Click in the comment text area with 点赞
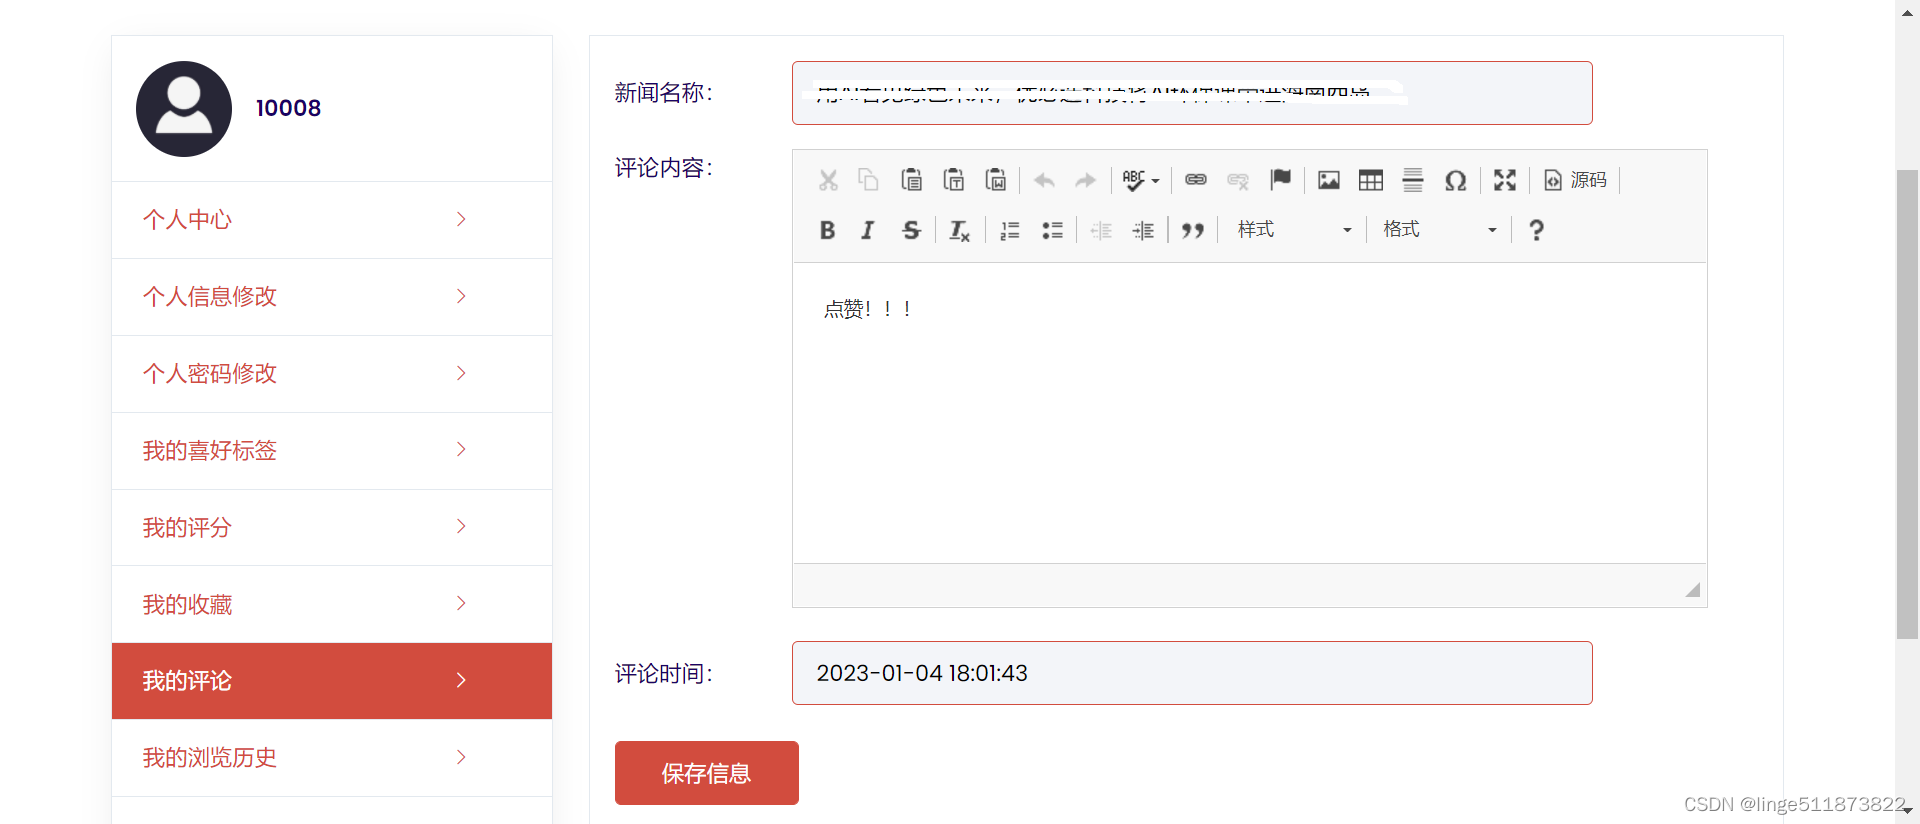1920x824 pixels. click(x=1250, y=413)
